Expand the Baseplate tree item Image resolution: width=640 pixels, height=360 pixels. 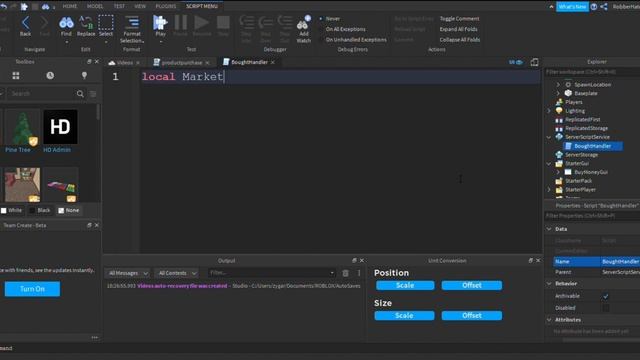coord(558,93)
